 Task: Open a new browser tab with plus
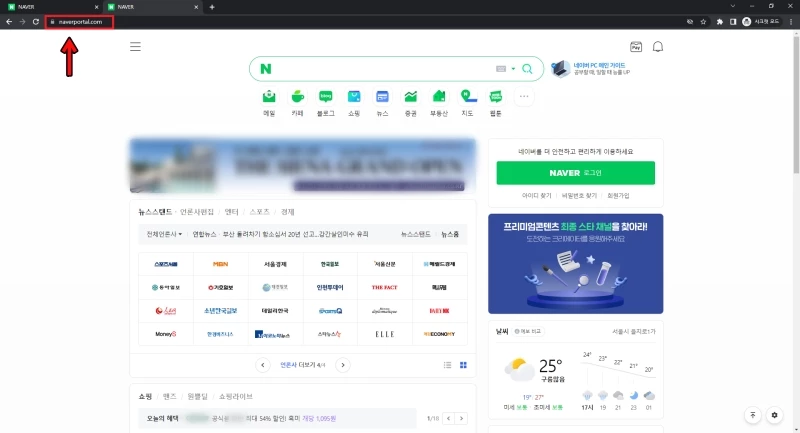[212, 7]
